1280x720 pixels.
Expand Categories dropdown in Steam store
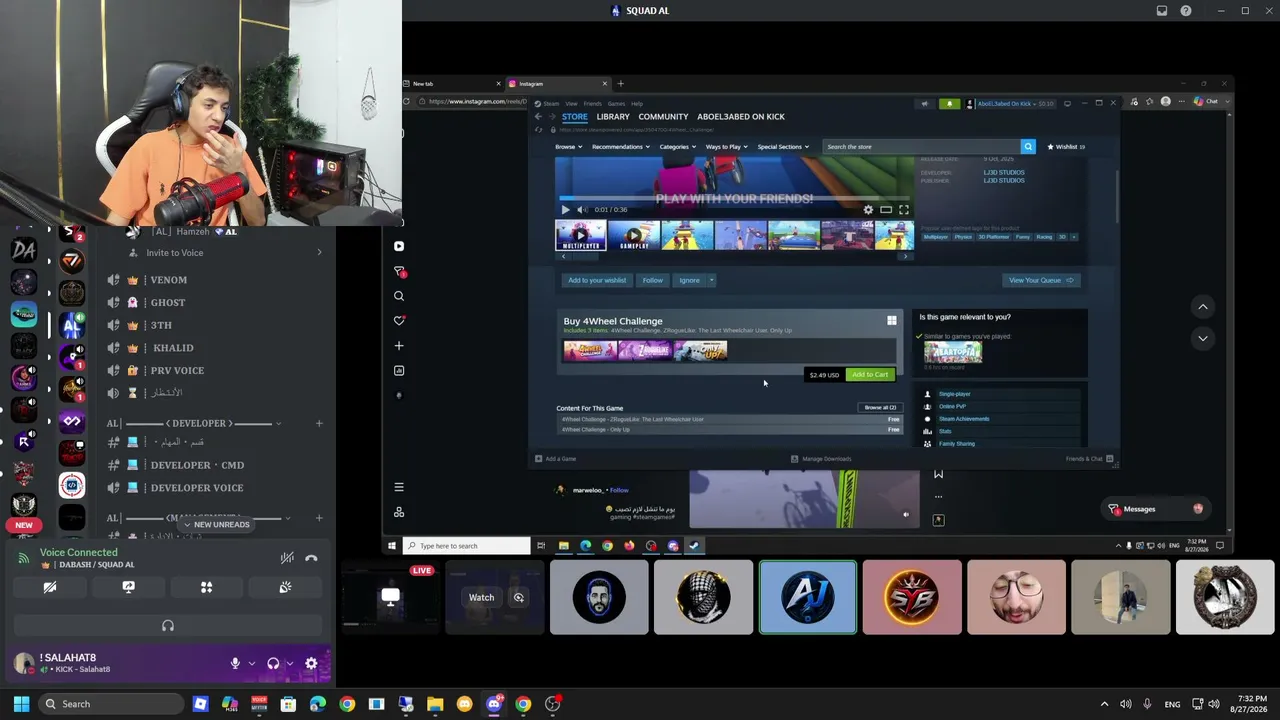[677, 147]
